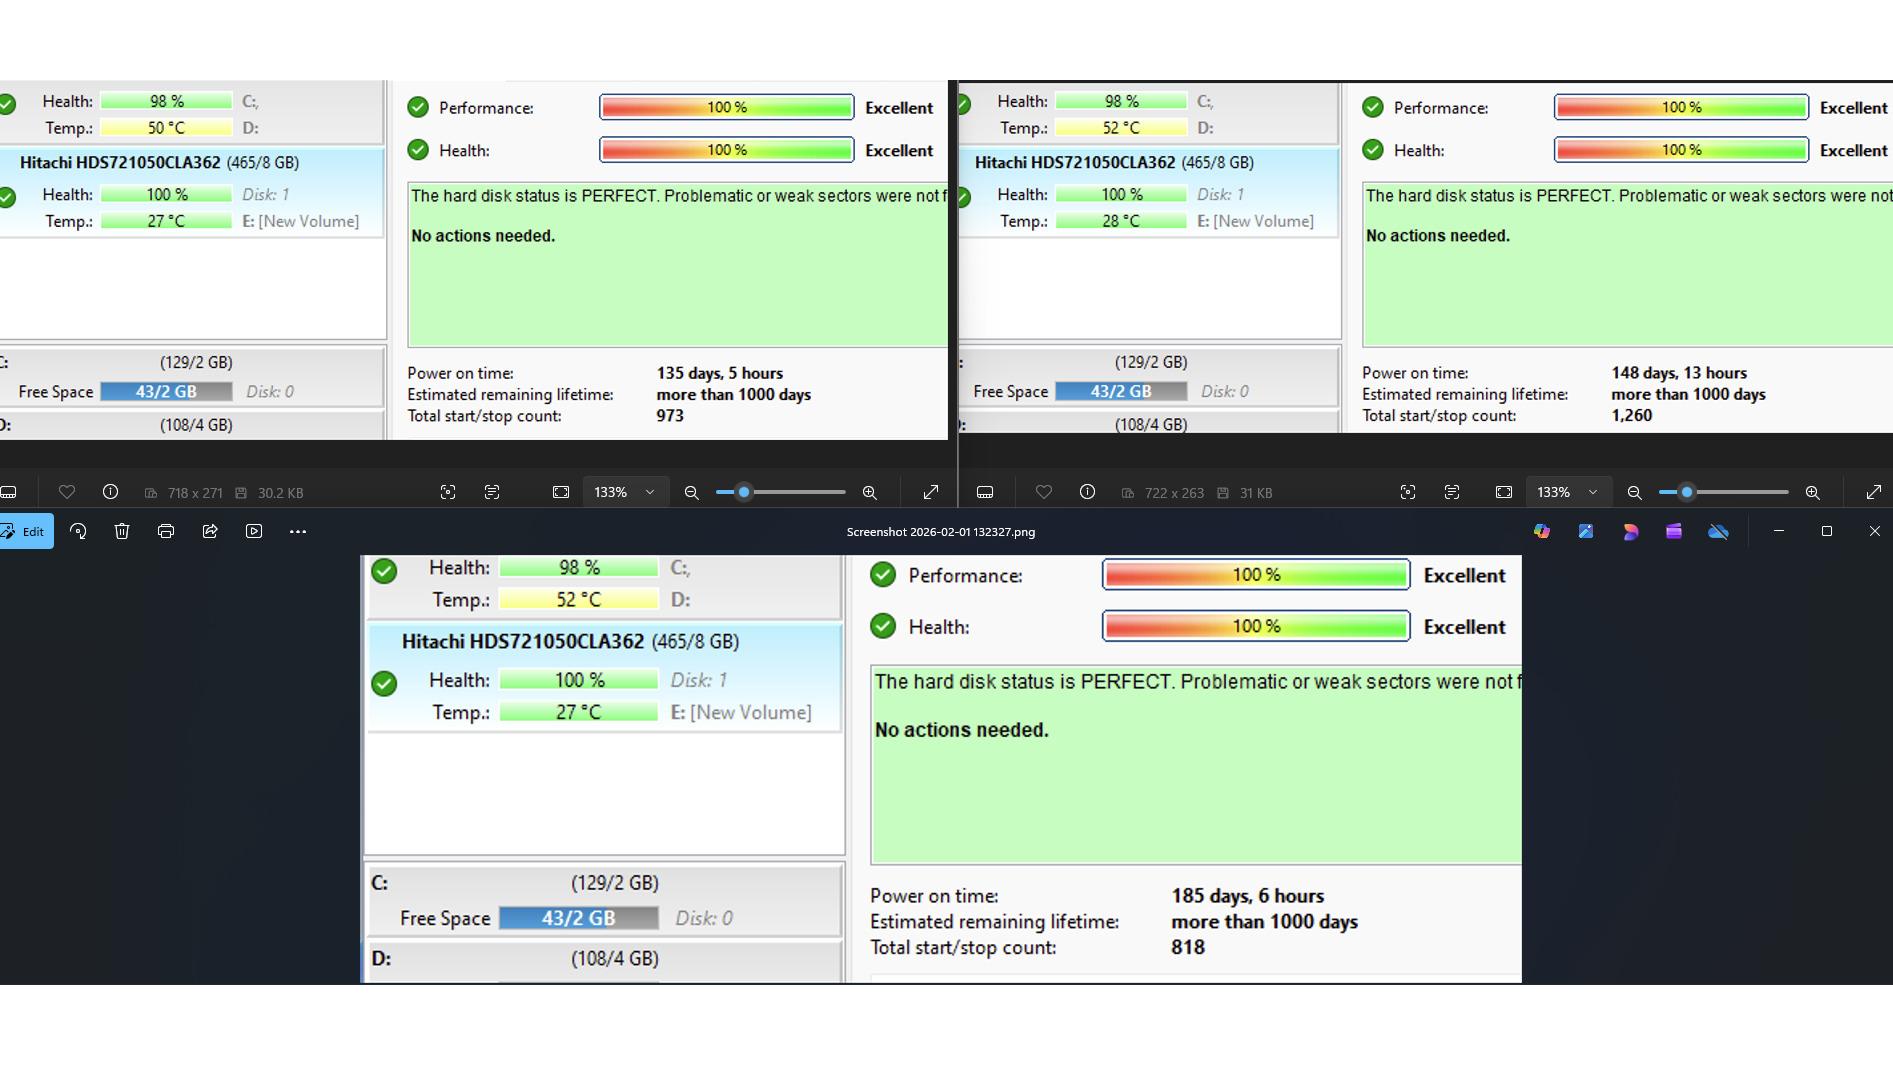Image resolution: width=1893 pixels, height=1065 pixels.
Task: Rotate the image using the rotate icon
Action: [x=78, y=532]
